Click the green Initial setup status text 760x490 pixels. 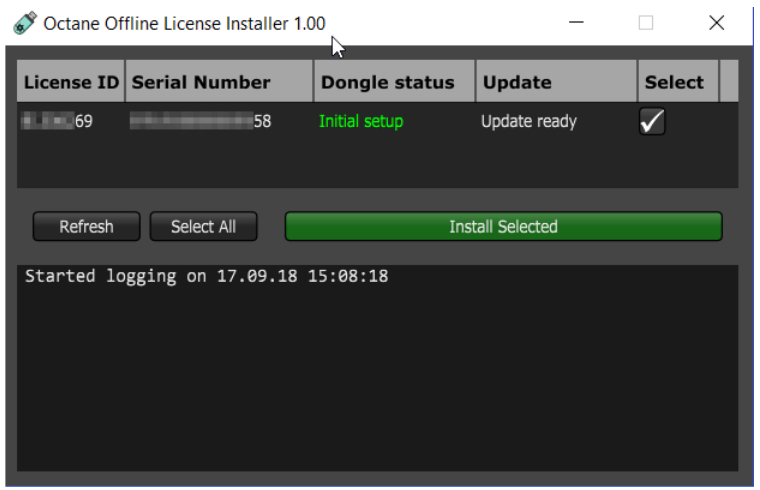pos(361,121)
